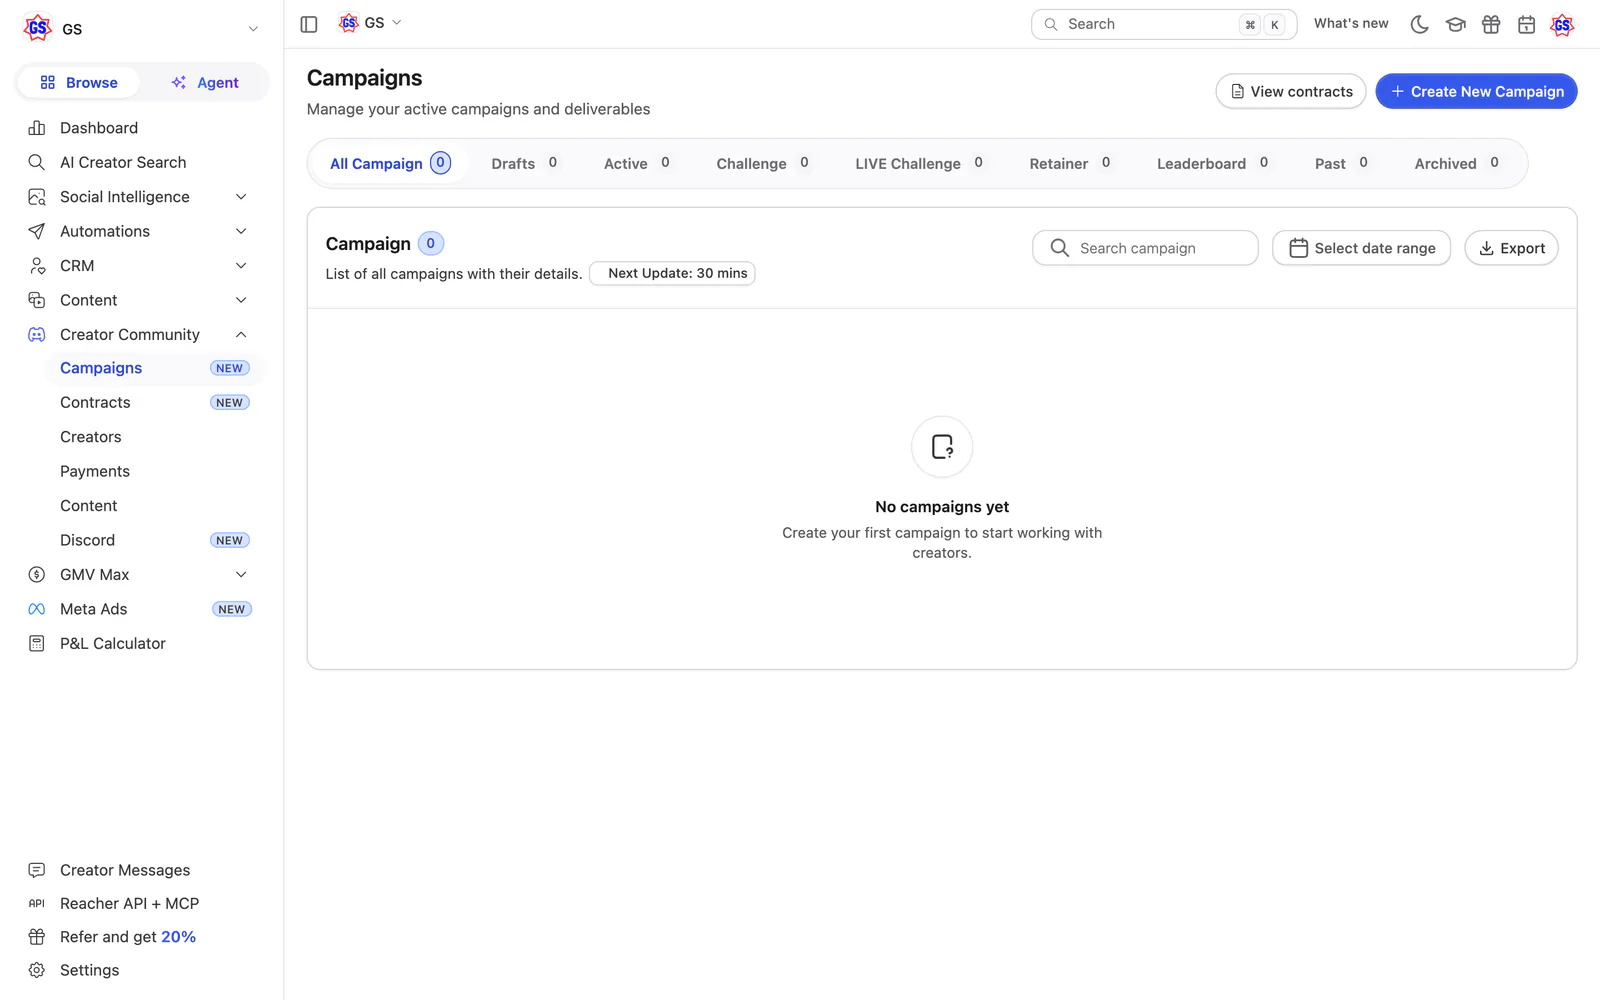The height and width of the screenshot is (1000, 1600).
Task: Expand the Automations section
Action: coord(241,231)
